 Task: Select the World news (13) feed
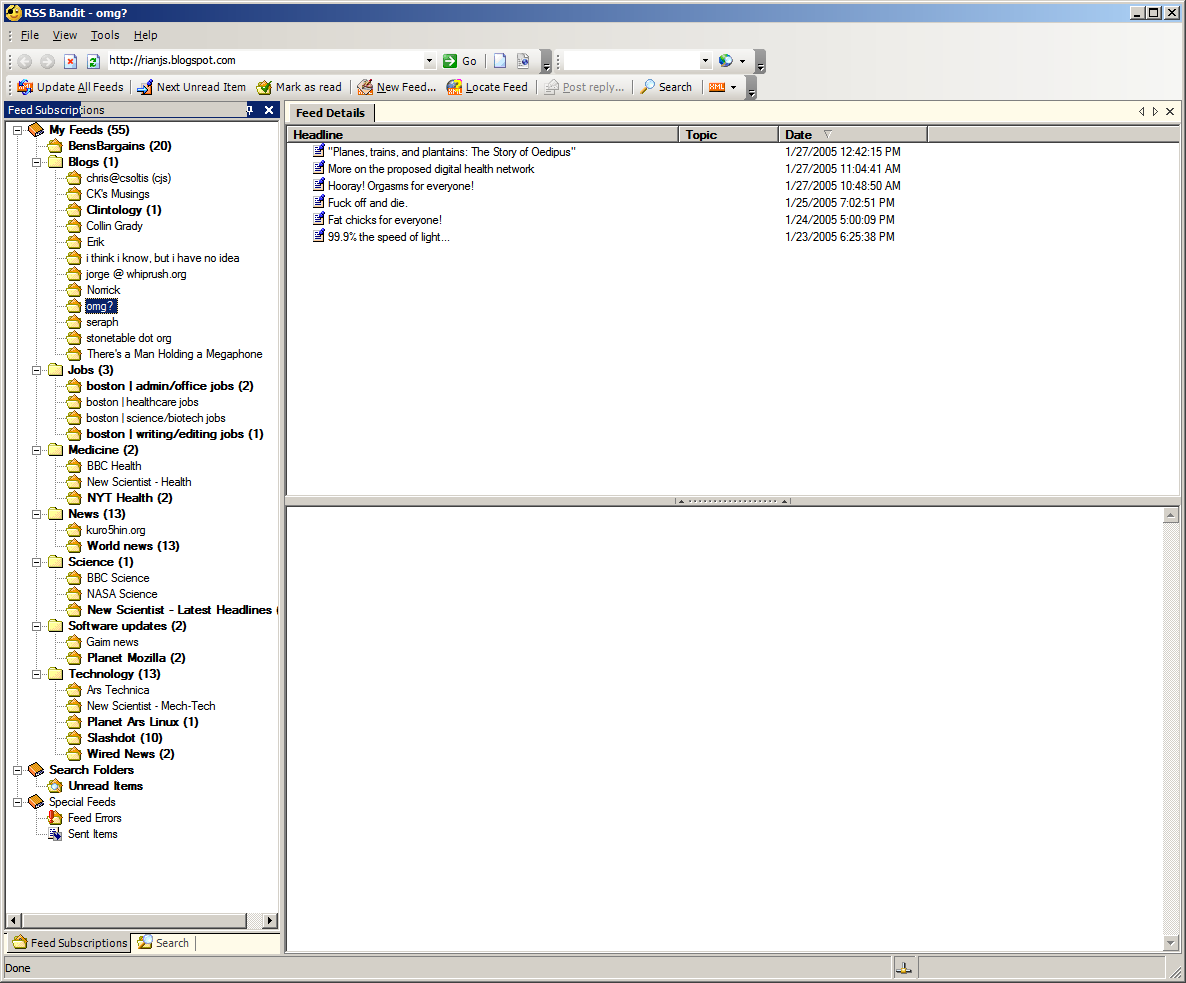[132, 546]
